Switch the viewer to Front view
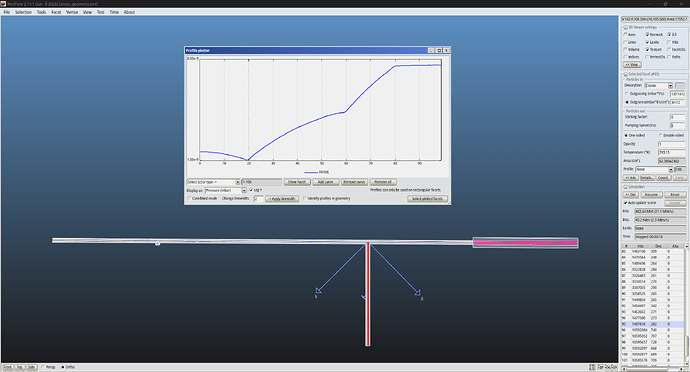The image size is (690, 372). [8, 367]
